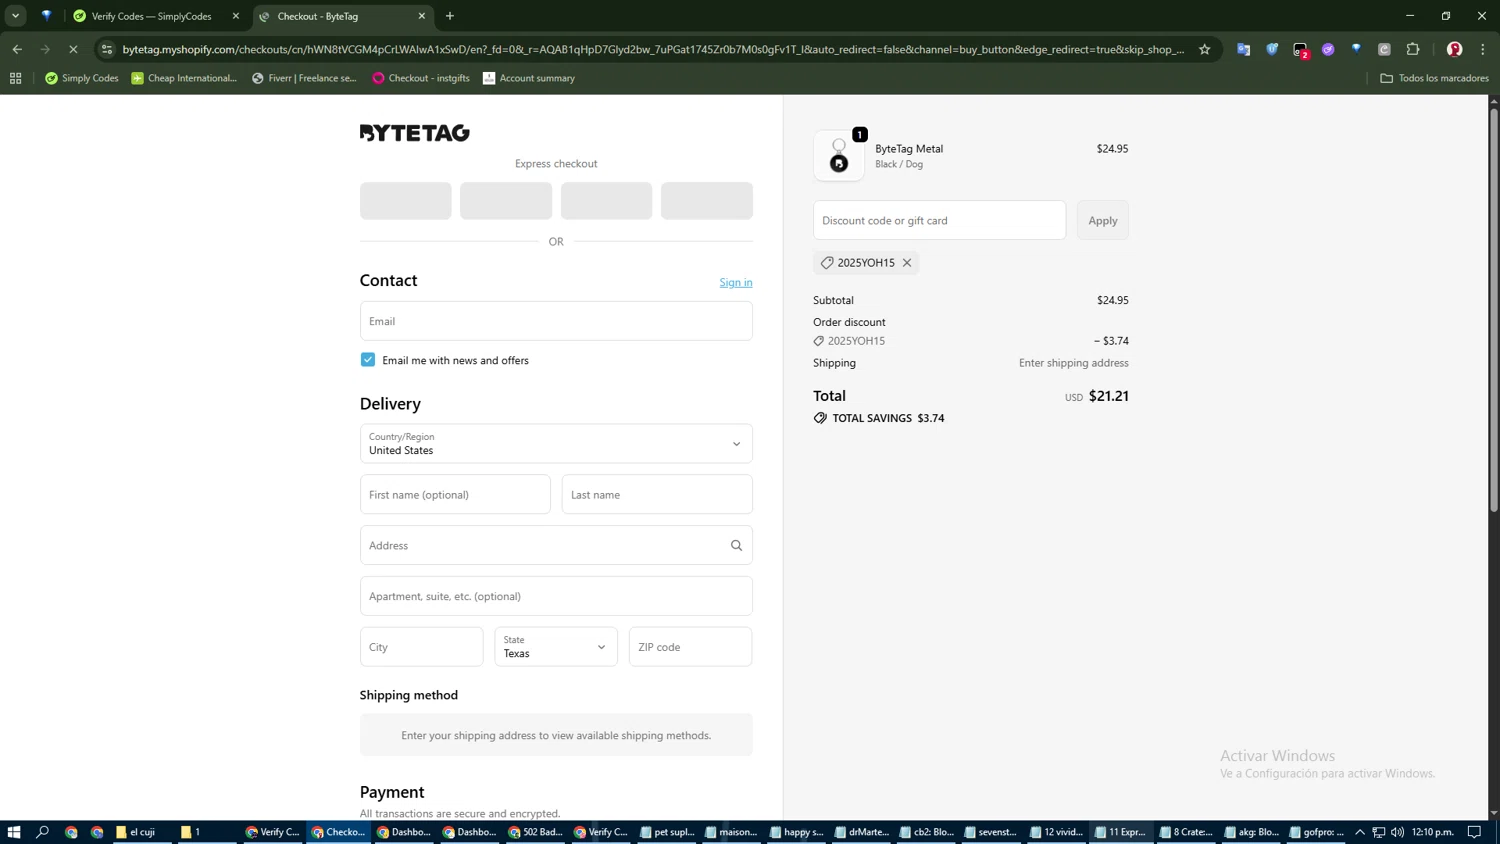Viewport: 1500px width, 844px height.
Task: Open a new browser tab
Action: pos(450,16)
